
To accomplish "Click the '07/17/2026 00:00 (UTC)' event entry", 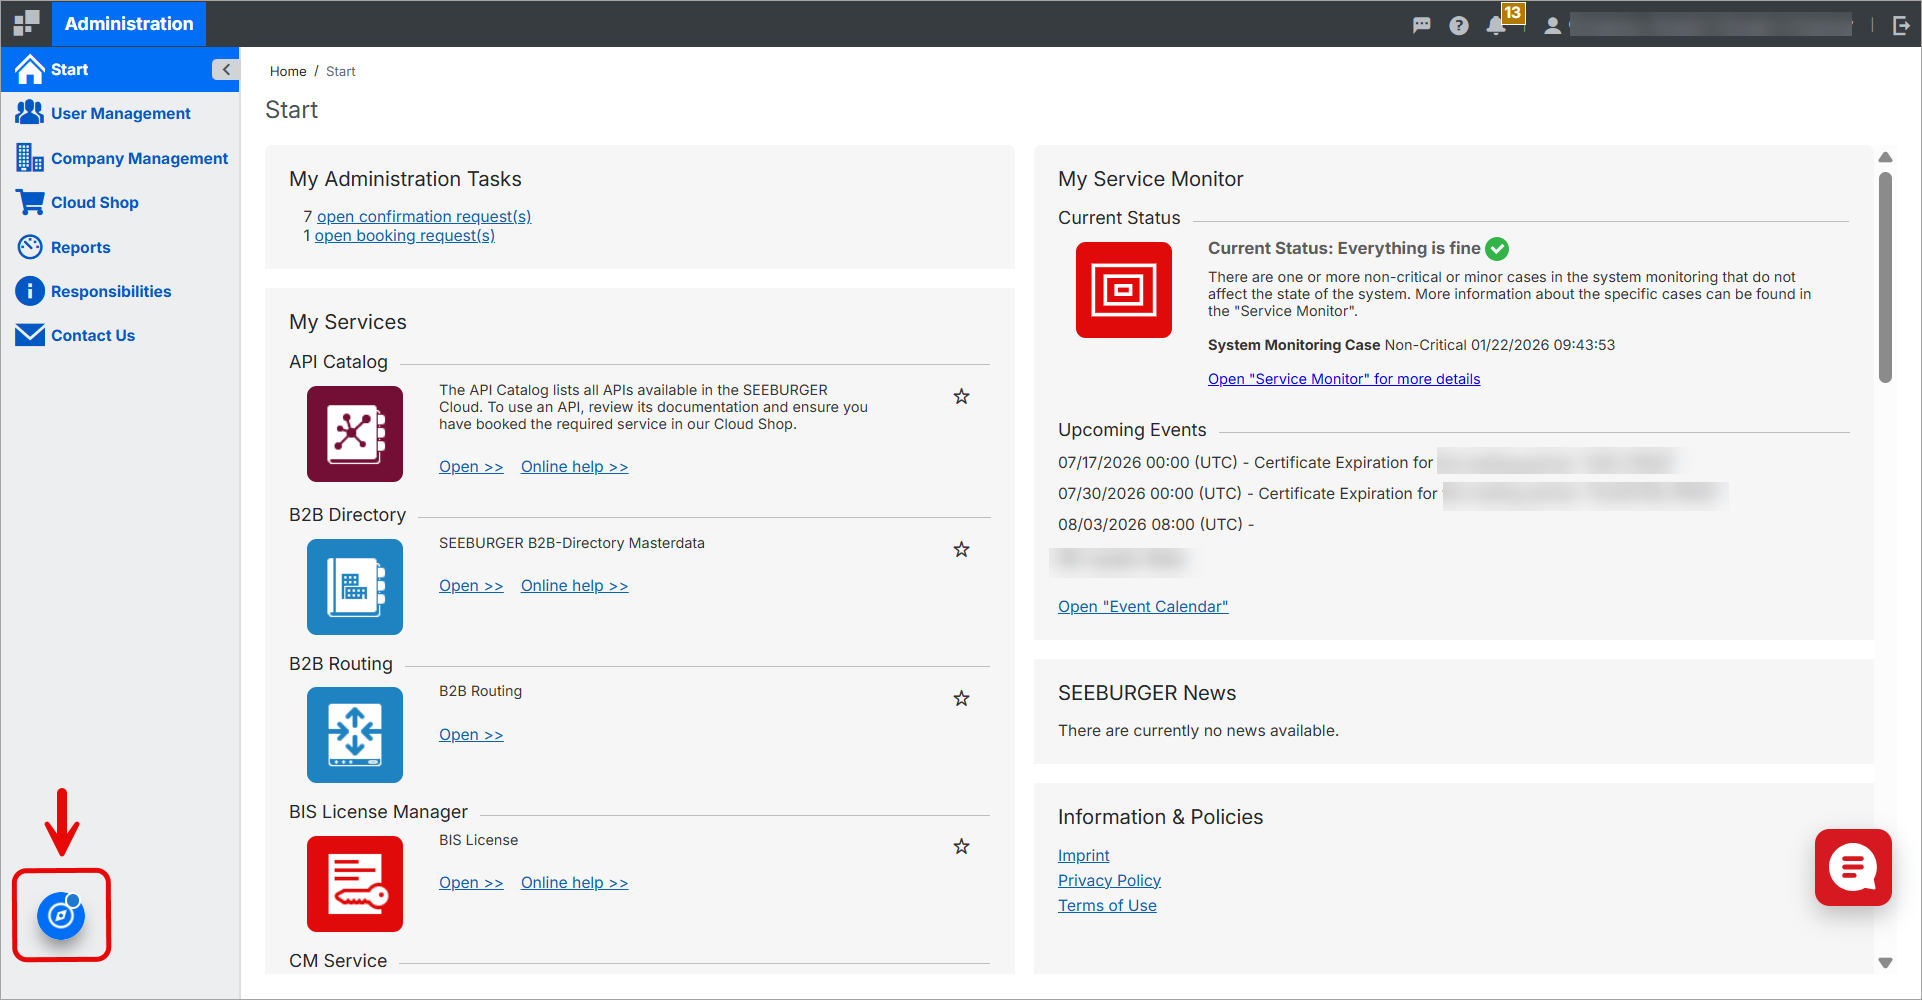I will tap(1367, 462).
